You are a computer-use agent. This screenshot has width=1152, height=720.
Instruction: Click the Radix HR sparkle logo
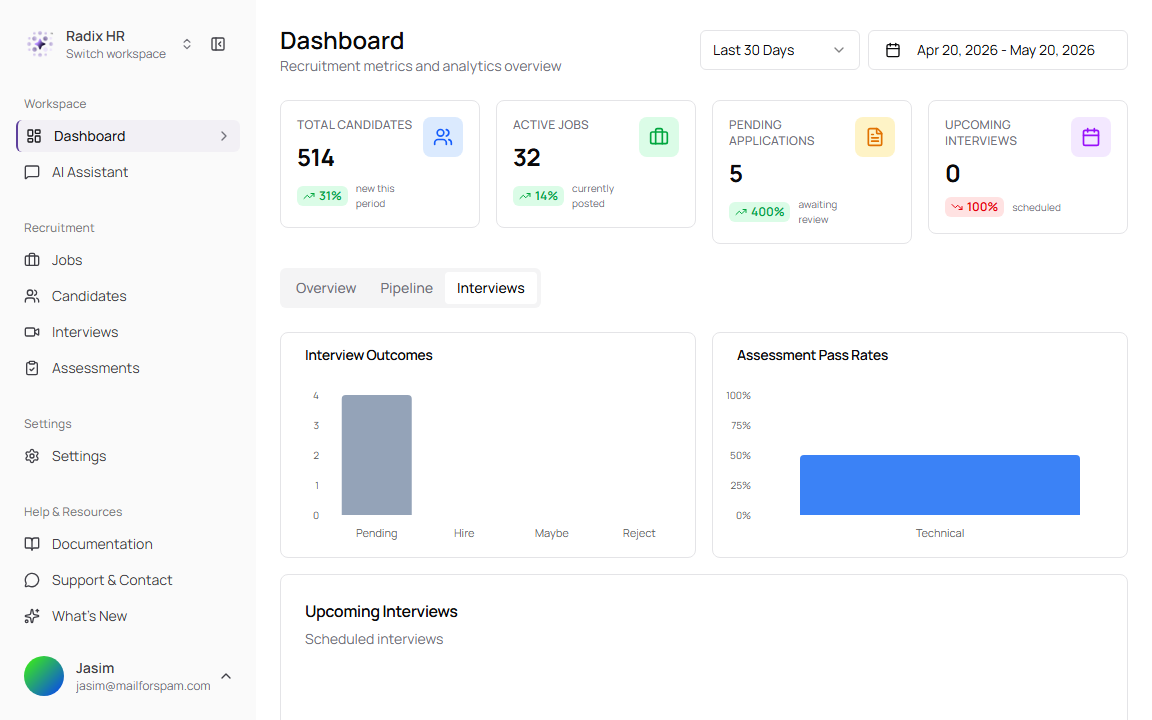pos(40,44)
